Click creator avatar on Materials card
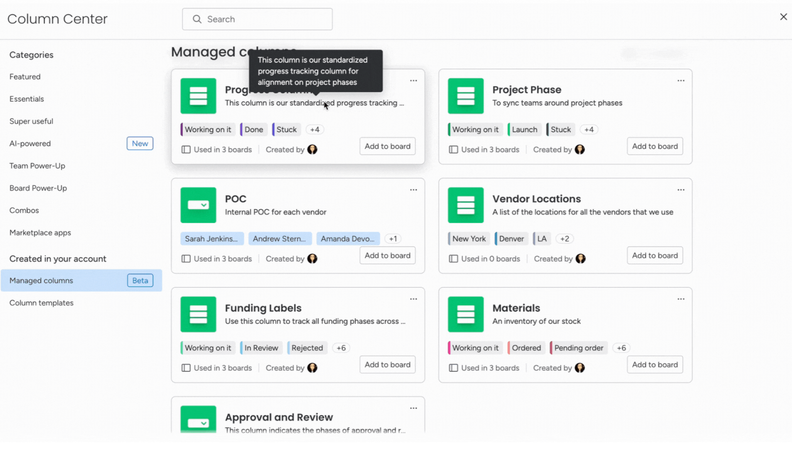Screen dimensions: 792x451 pos(580,368)
